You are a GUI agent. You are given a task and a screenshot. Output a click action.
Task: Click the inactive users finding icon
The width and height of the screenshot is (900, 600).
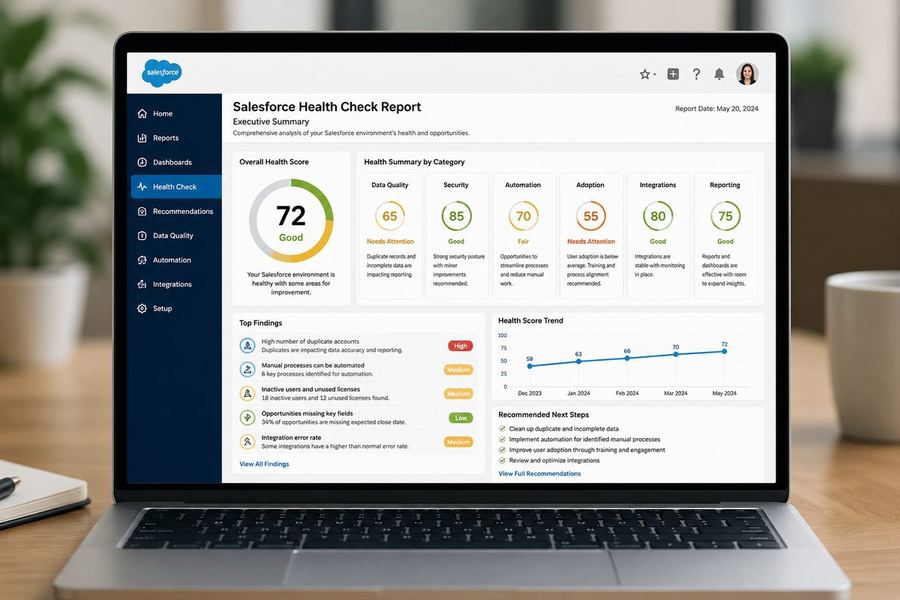point(247,394)
